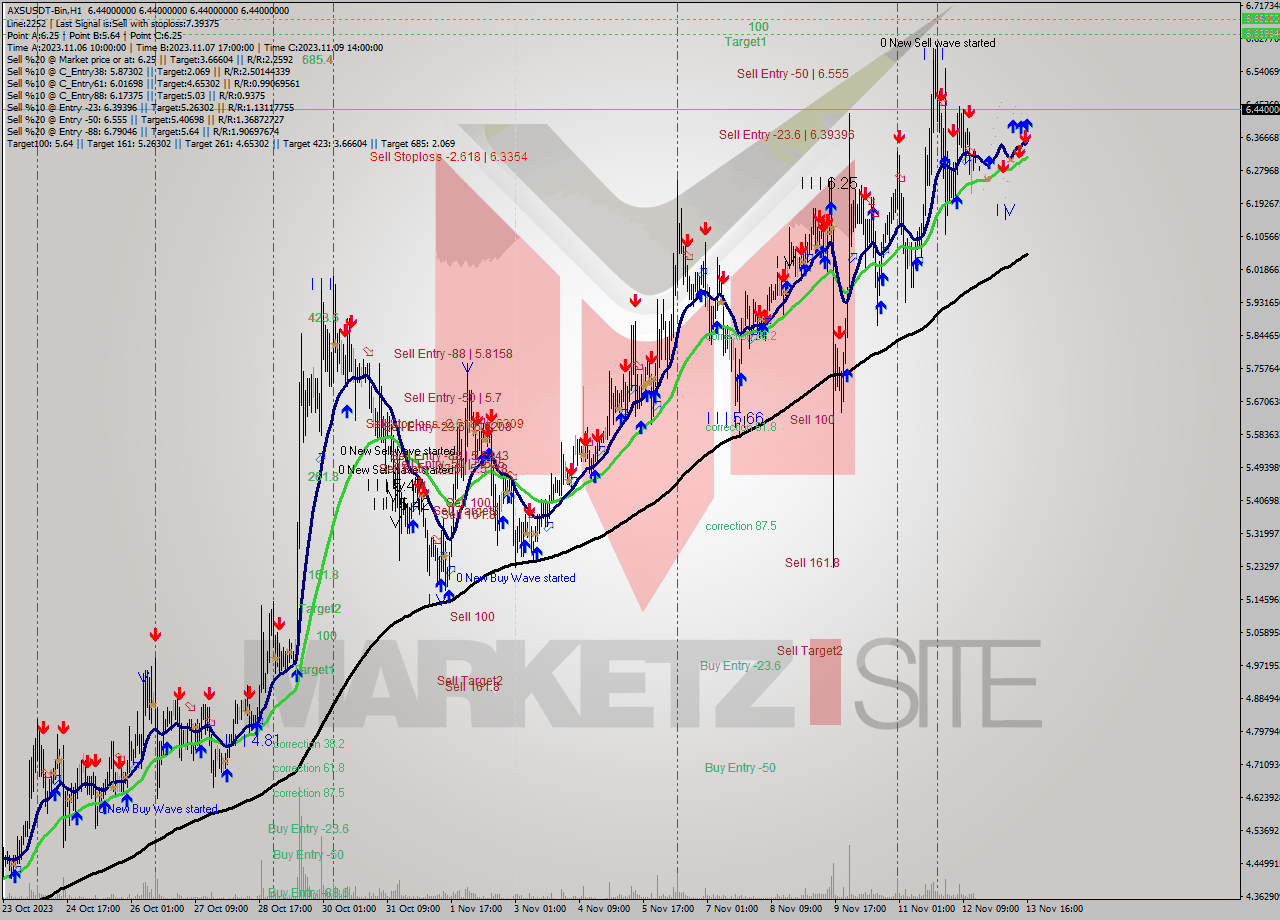This screenshot has height=920, width=1280.
Task: Click the 'correction 38.2' label
Action: coord(308,745)
